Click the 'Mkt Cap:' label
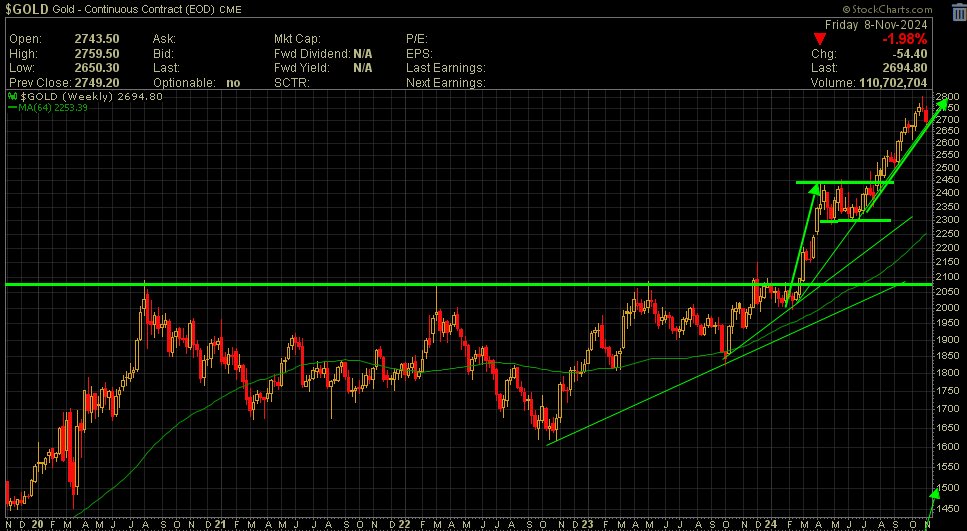This screenshot has height=531, width=967. pos(297,39)
